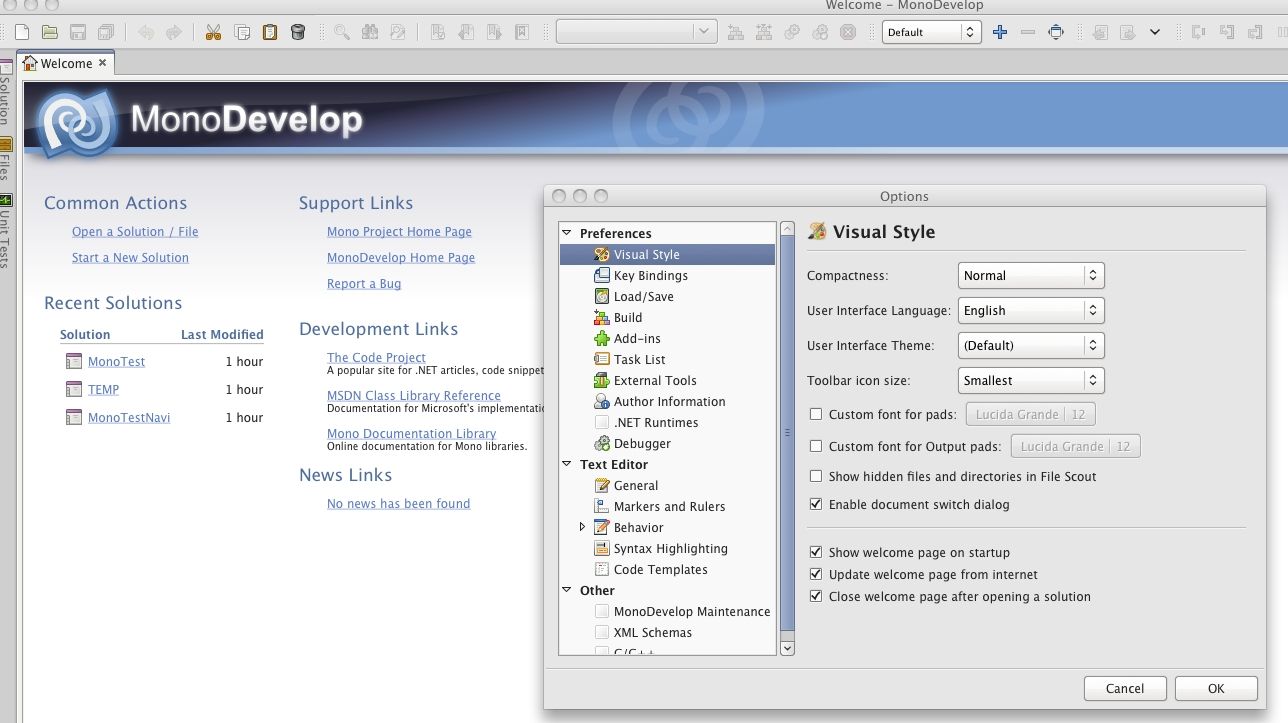The image size is (1288, 723).
Task: Click the full screen view toolbar icon
Action: tap(1056, 32)
